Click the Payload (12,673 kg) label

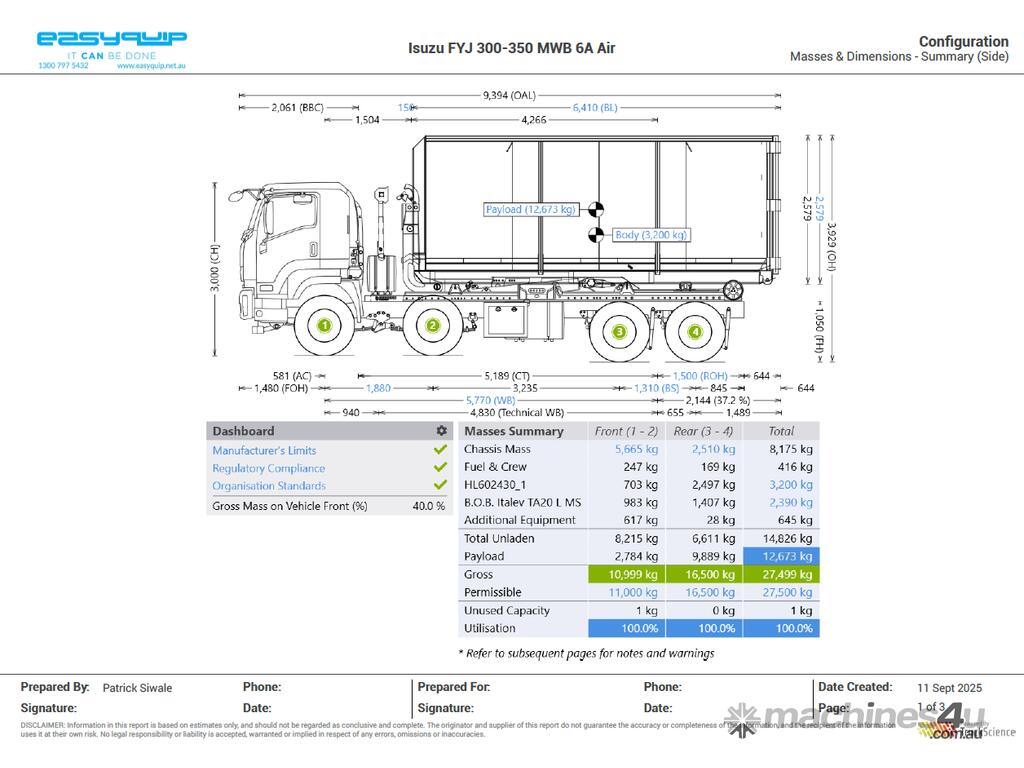(x=531, y=210)
